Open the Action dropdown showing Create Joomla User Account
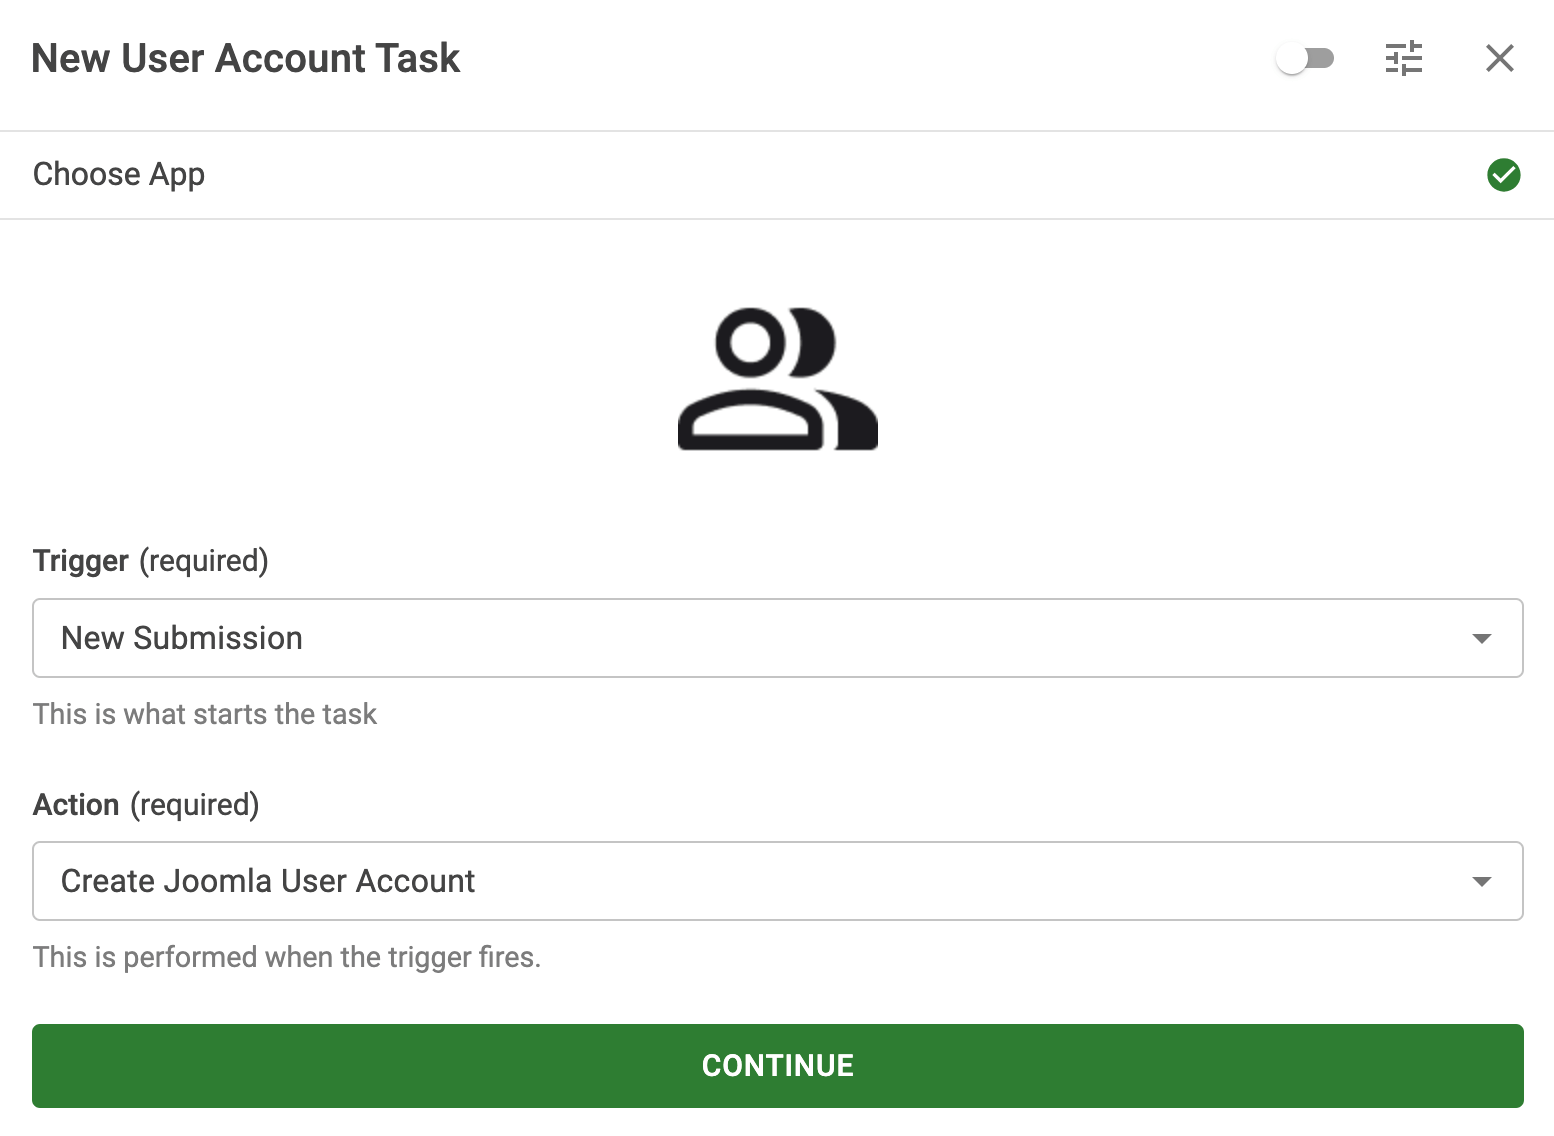This screenshot has width=1554, height=1136. tap(777, 881)
